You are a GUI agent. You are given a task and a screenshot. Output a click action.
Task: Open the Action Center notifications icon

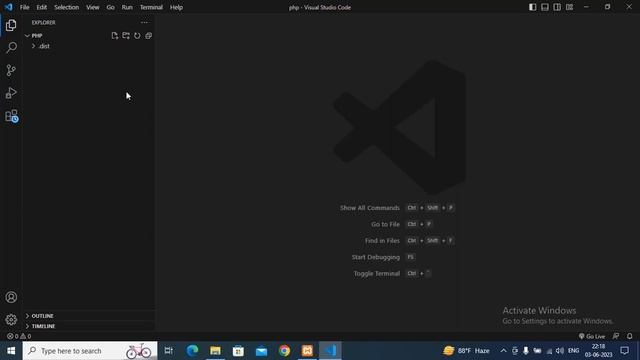click(625, 351)
